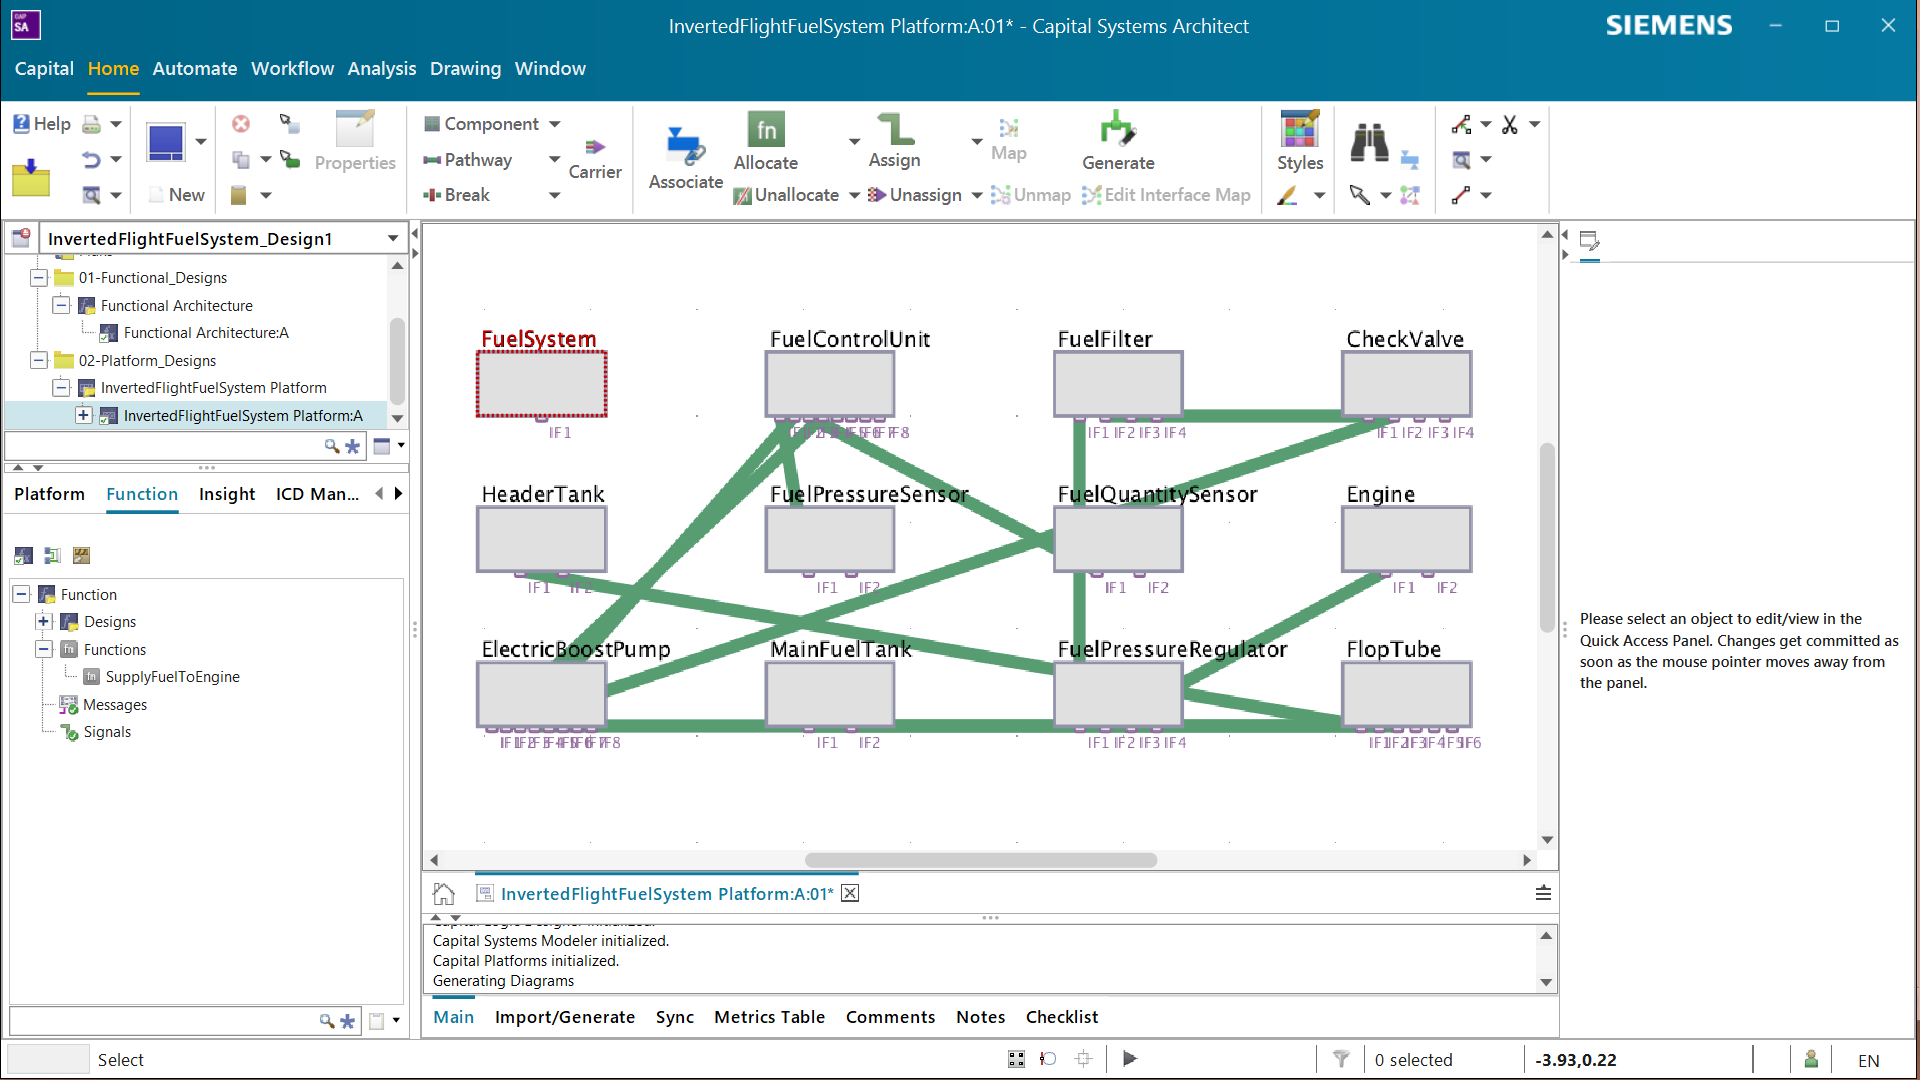Select the Signals tree item

[107, 732]
